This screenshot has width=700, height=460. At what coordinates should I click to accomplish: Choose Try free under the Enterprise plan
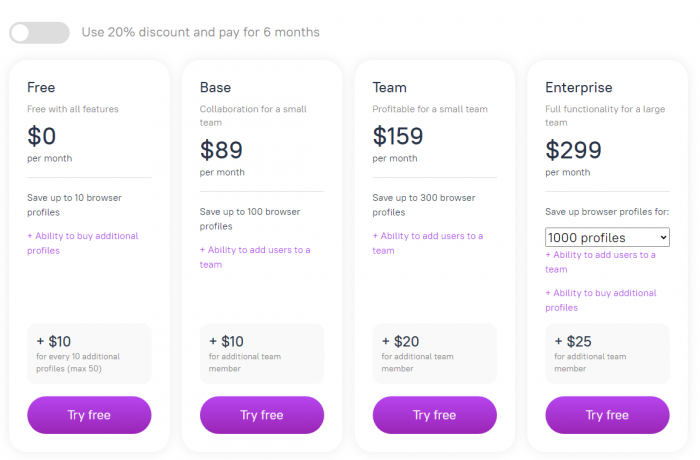click(607, 415)
